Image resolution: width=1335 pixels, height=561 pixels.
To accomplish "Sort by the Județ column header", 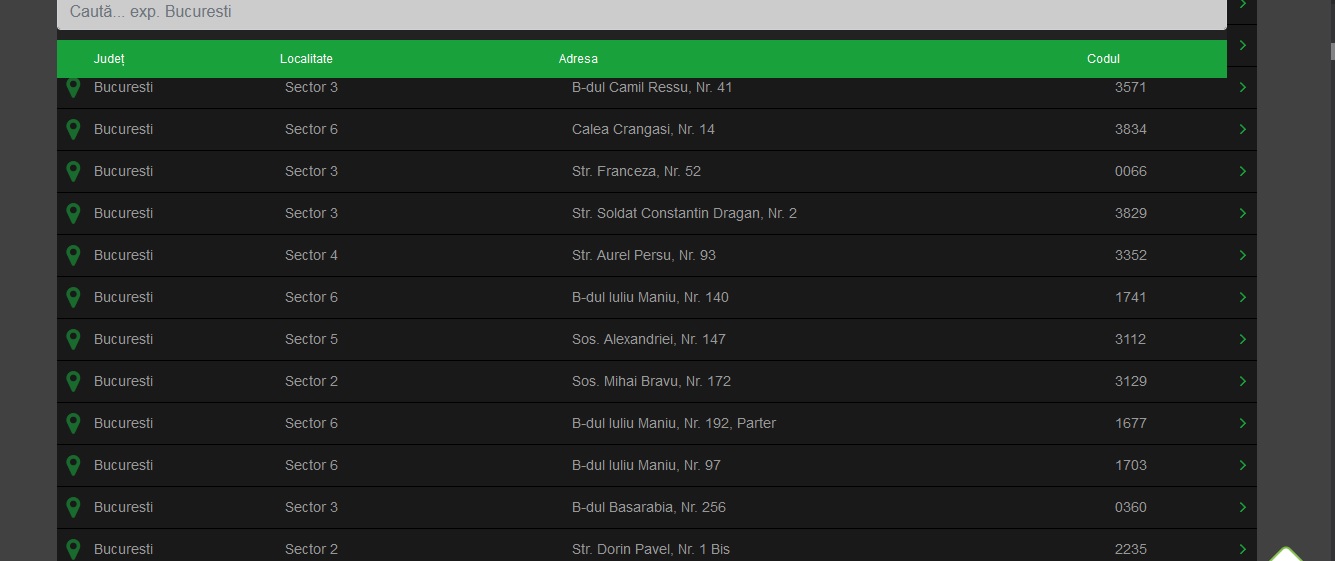I will click(x=109, y=59).
